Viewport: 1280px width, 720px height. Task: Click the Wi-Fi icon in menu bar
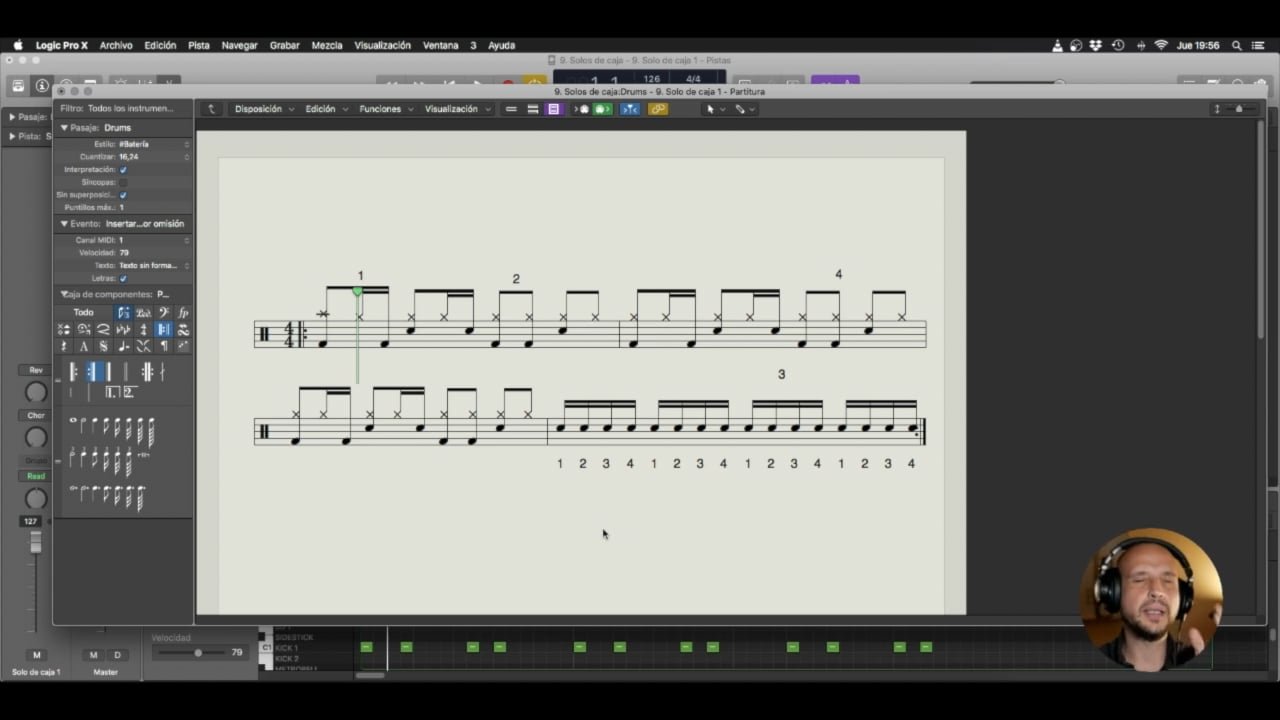tap(1161, 45)
